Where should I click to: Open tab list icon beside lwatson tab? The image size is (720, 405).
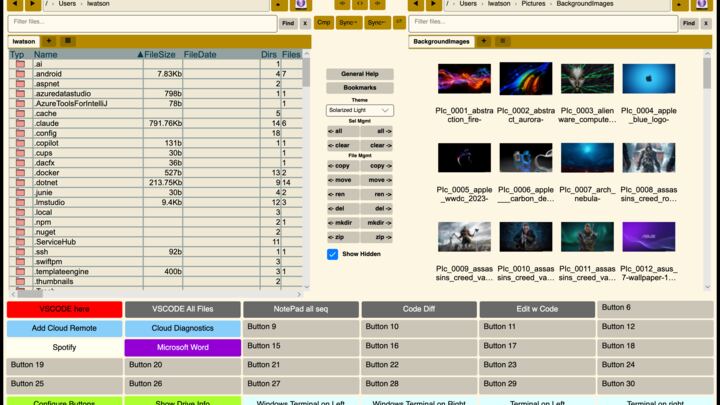(x=68, y=41)
